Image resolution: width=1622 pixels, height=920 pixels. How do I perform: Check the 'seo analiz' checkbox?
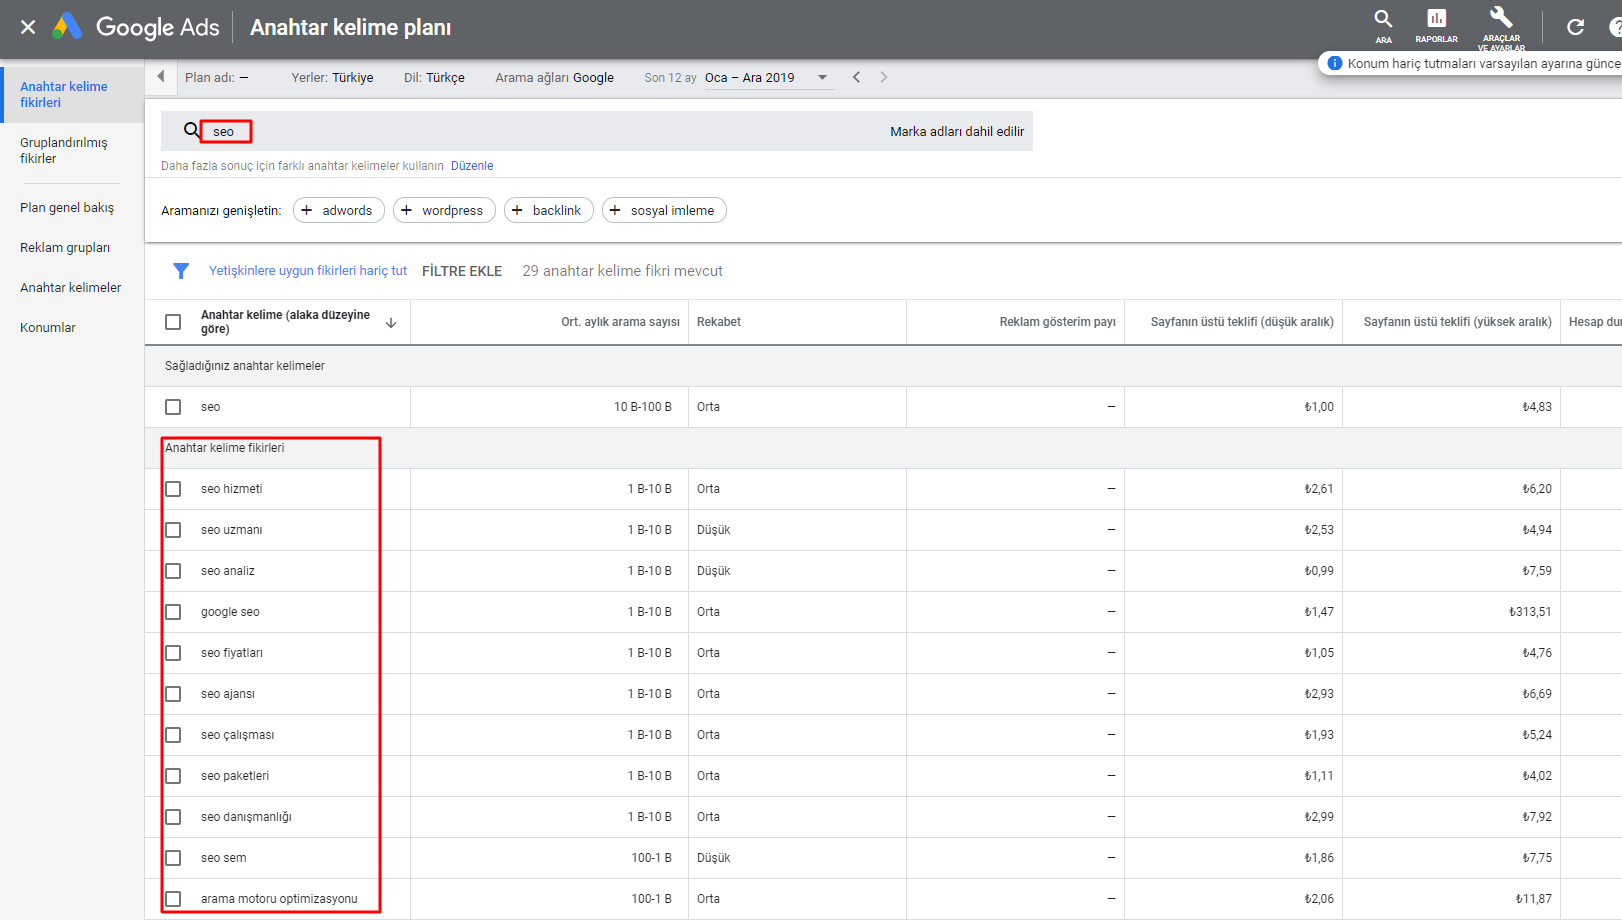[x=173, y=571]
